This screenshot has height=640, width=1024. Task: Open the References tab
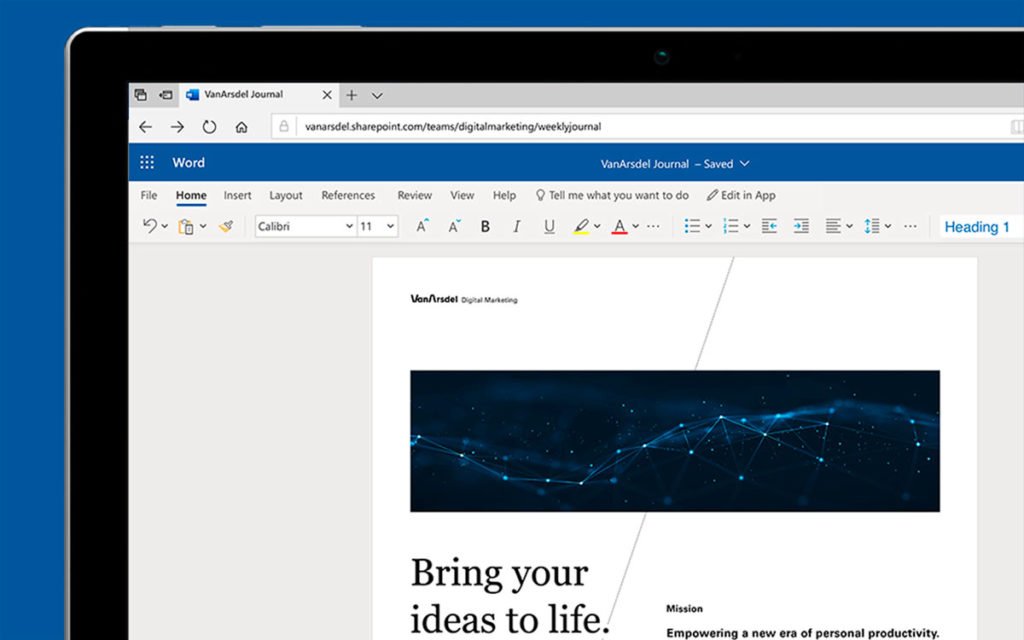point(348,195)
